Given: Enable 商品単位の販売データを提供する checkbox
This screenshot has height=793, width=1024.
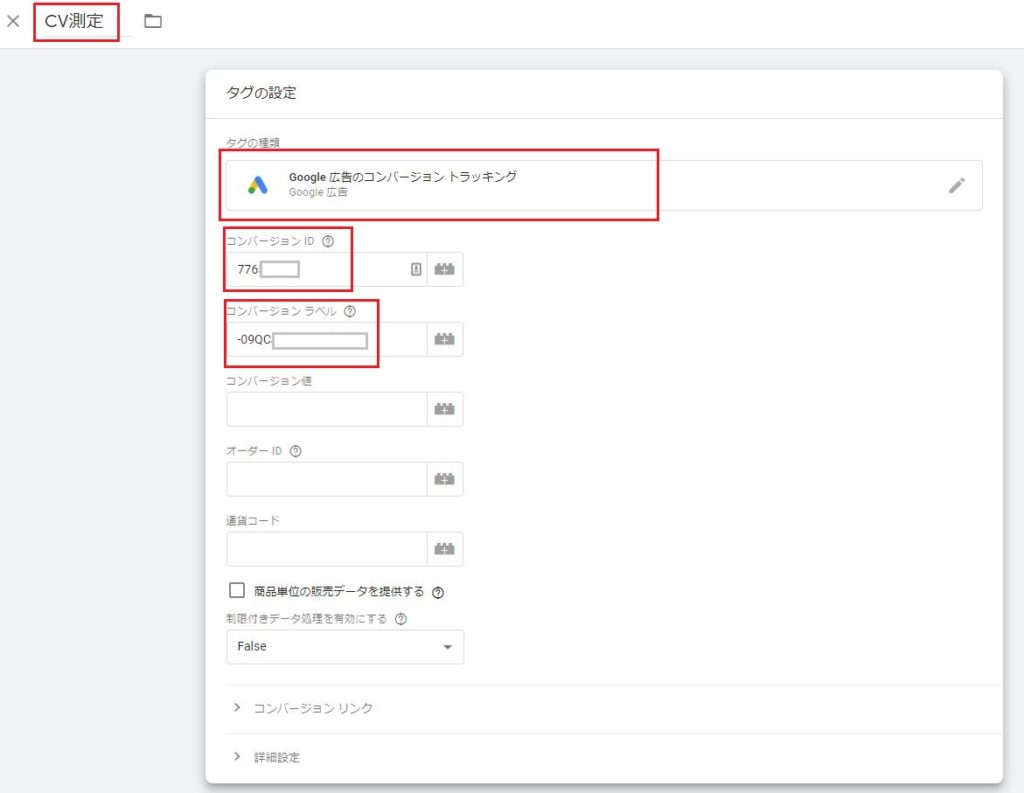Looking at the screenshot, I should 237,590.
